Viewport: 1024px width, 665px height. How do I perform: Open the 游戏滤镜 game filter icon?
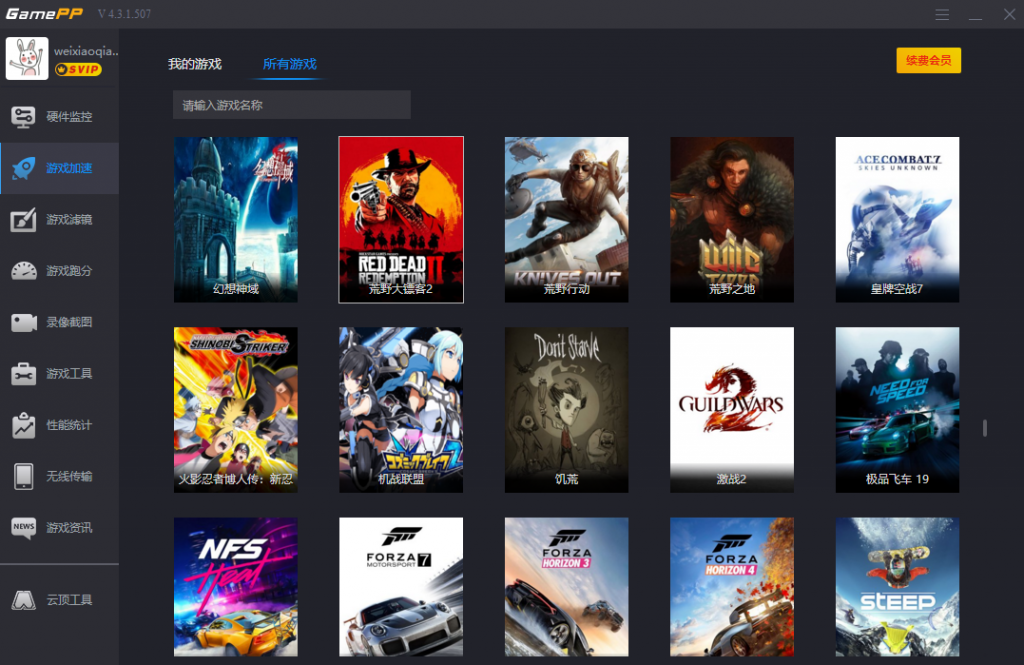(x=24, y=220)
